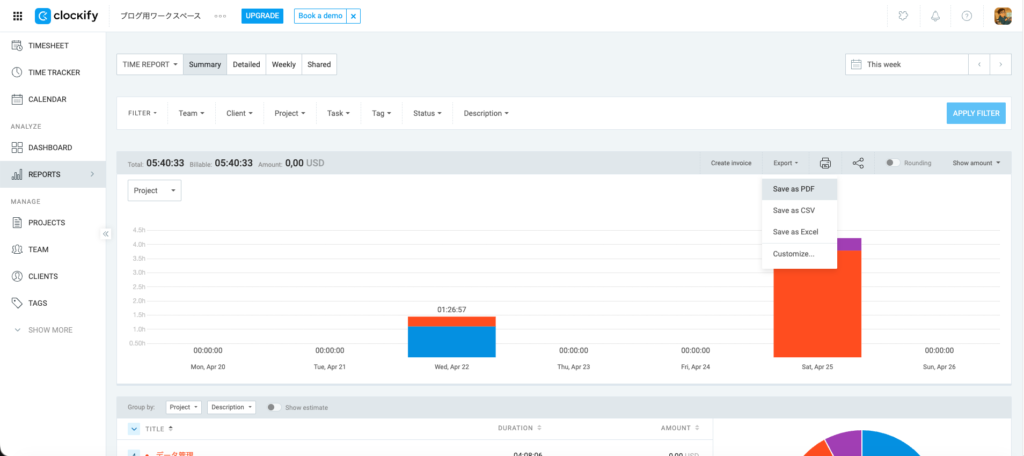Expand the Show amount dropdown

click(976, 163)
